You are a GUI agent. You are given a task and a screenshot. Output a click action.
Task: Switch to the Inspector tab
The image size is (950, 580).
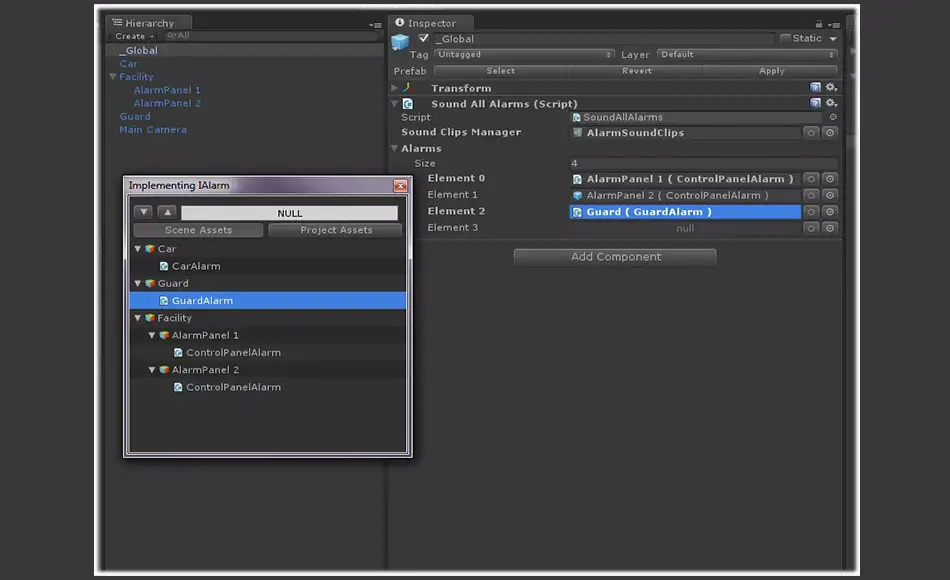tap(431, 23)
